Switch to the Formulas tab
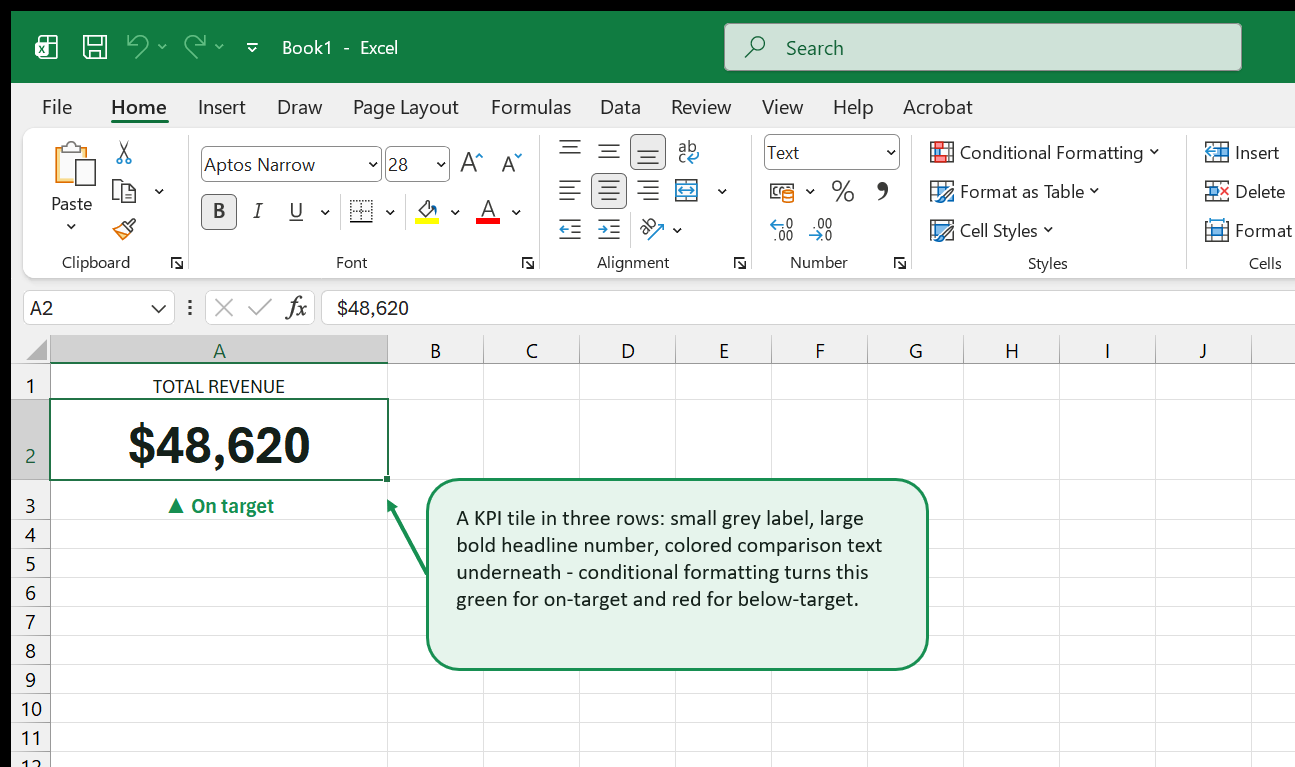The height and width of the screenshot is (767, 1295). (531, 107)
